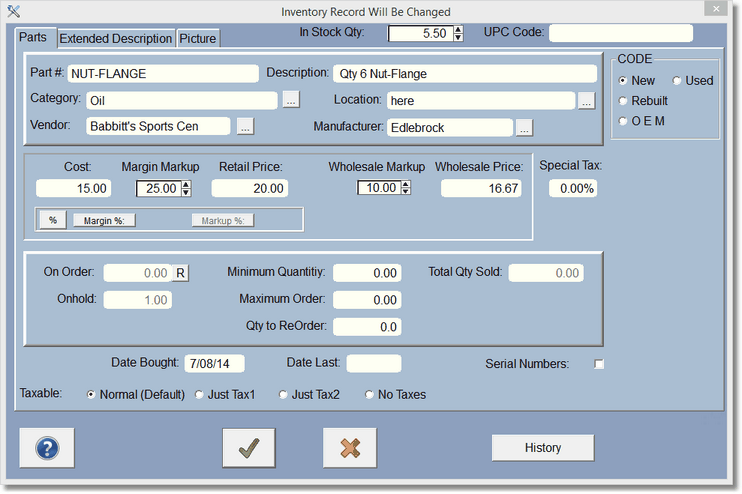Click the wrench icon in title bar
The height and width of the screenshot is (494, 742).
[x=12, y=12]
